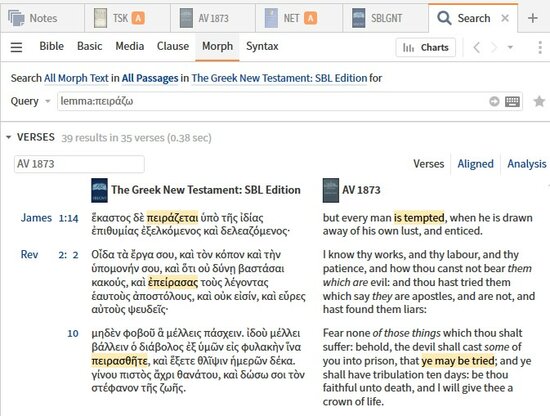This screenshot has height=416, width=550.
Task: Select the Aligned results view
Action: (475, 164)
